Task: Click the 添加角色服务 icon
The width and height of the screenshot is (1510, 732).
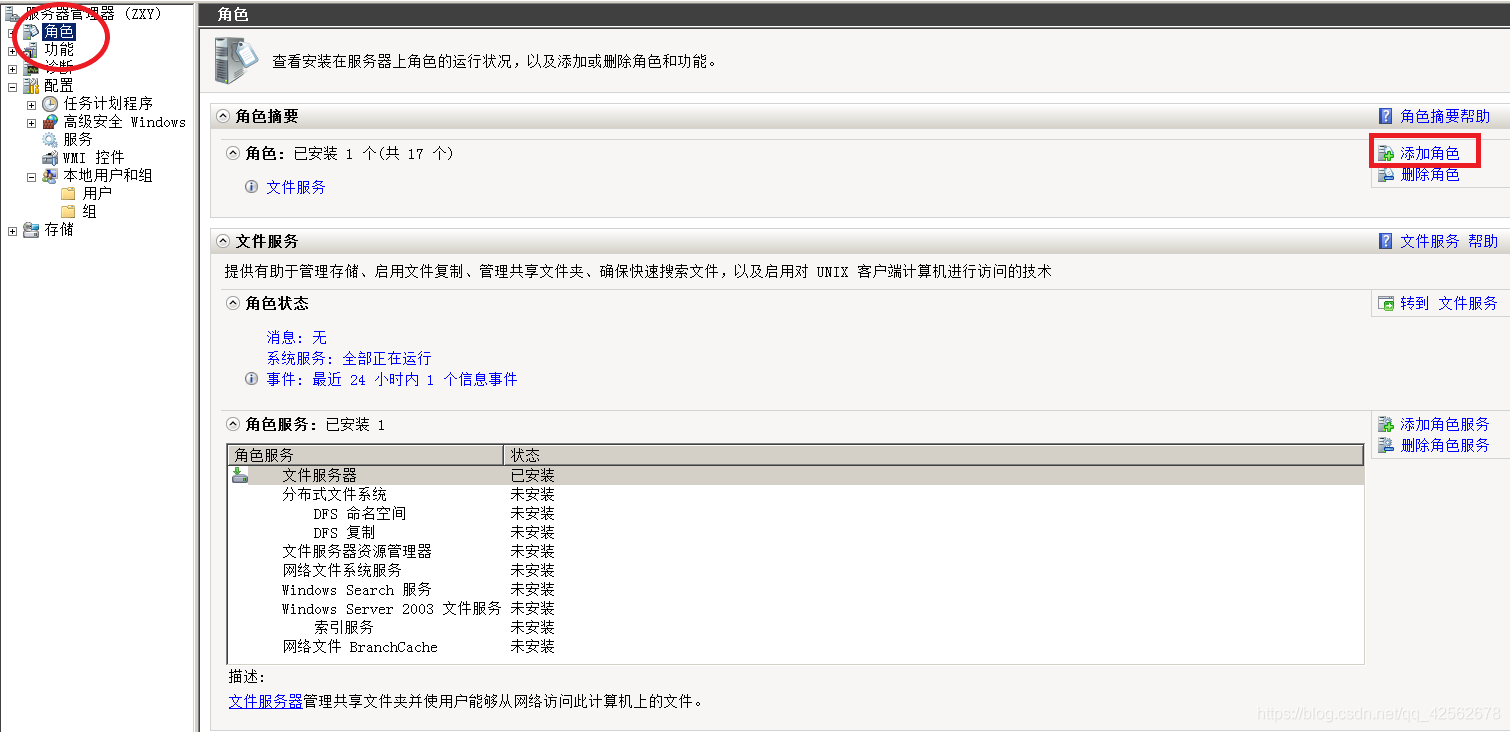Action: pyautogui.click(x=1386, y=425)
